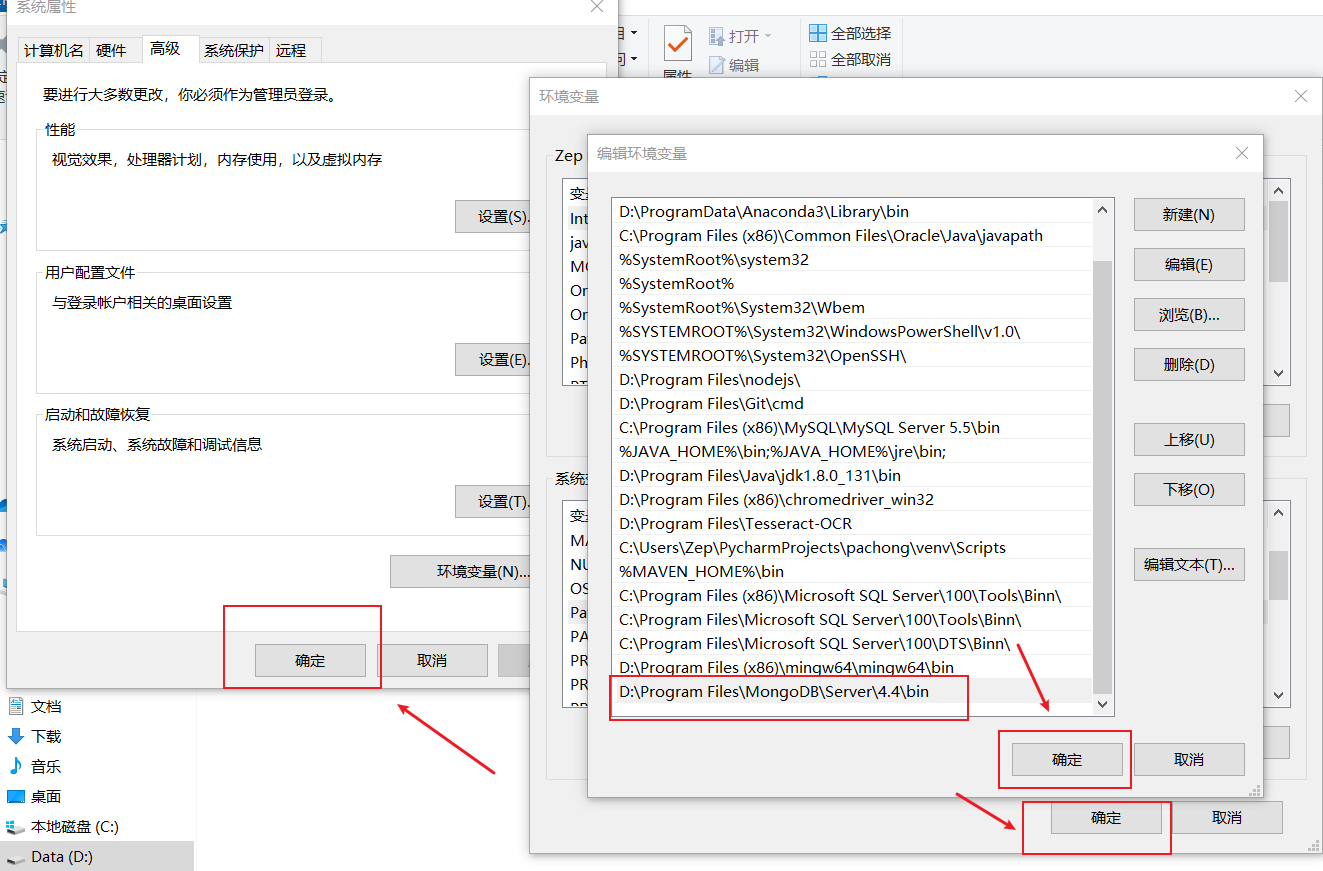Open 本地磁盘 (C:) in Explorer sidebar

[63, 826]
